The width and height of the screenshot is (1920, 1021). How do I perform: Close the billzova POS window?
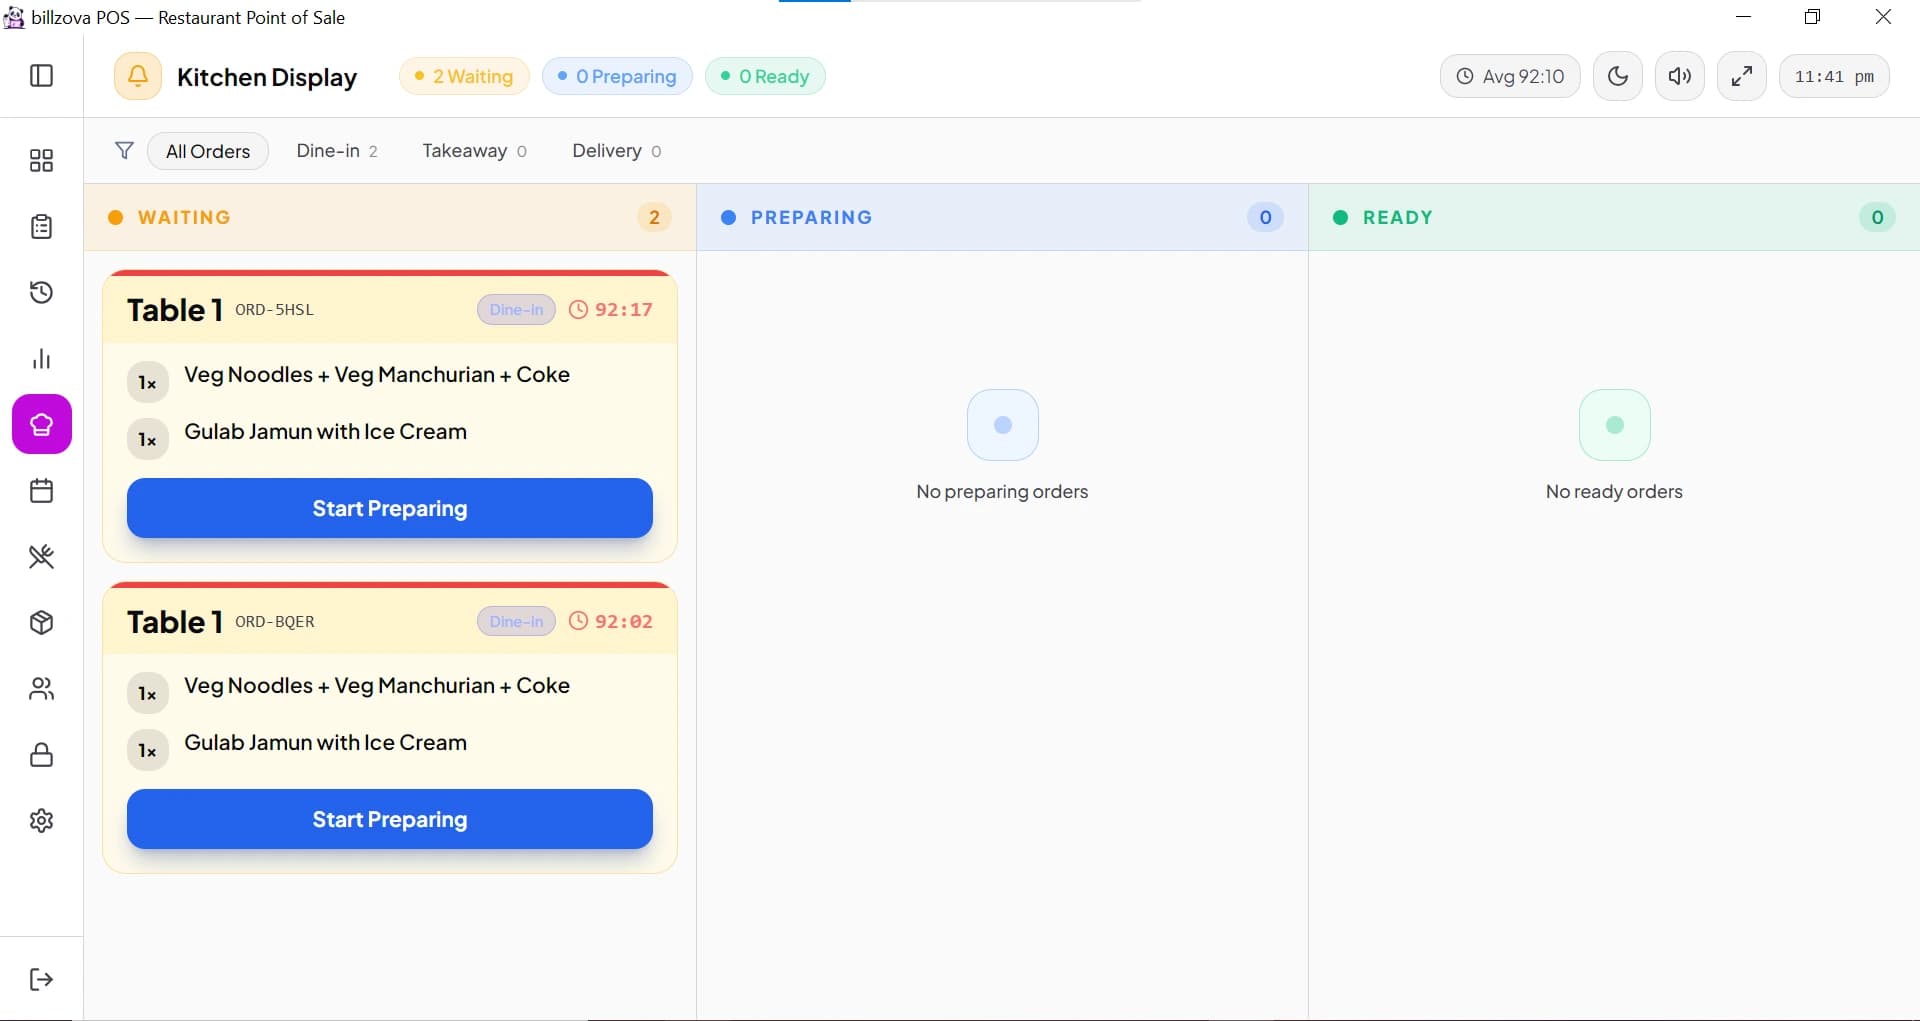coord(1883,17)
